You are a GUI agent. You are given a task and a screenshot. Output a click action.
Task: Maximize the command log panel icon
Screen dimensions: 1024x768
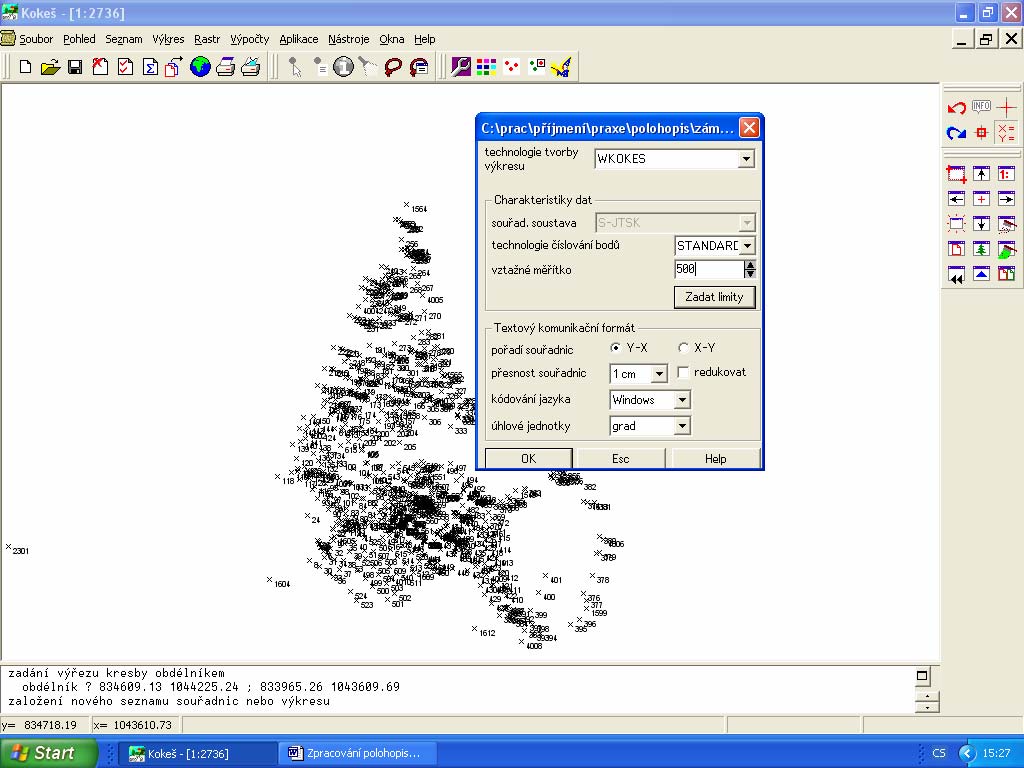[x=921, y=676]
